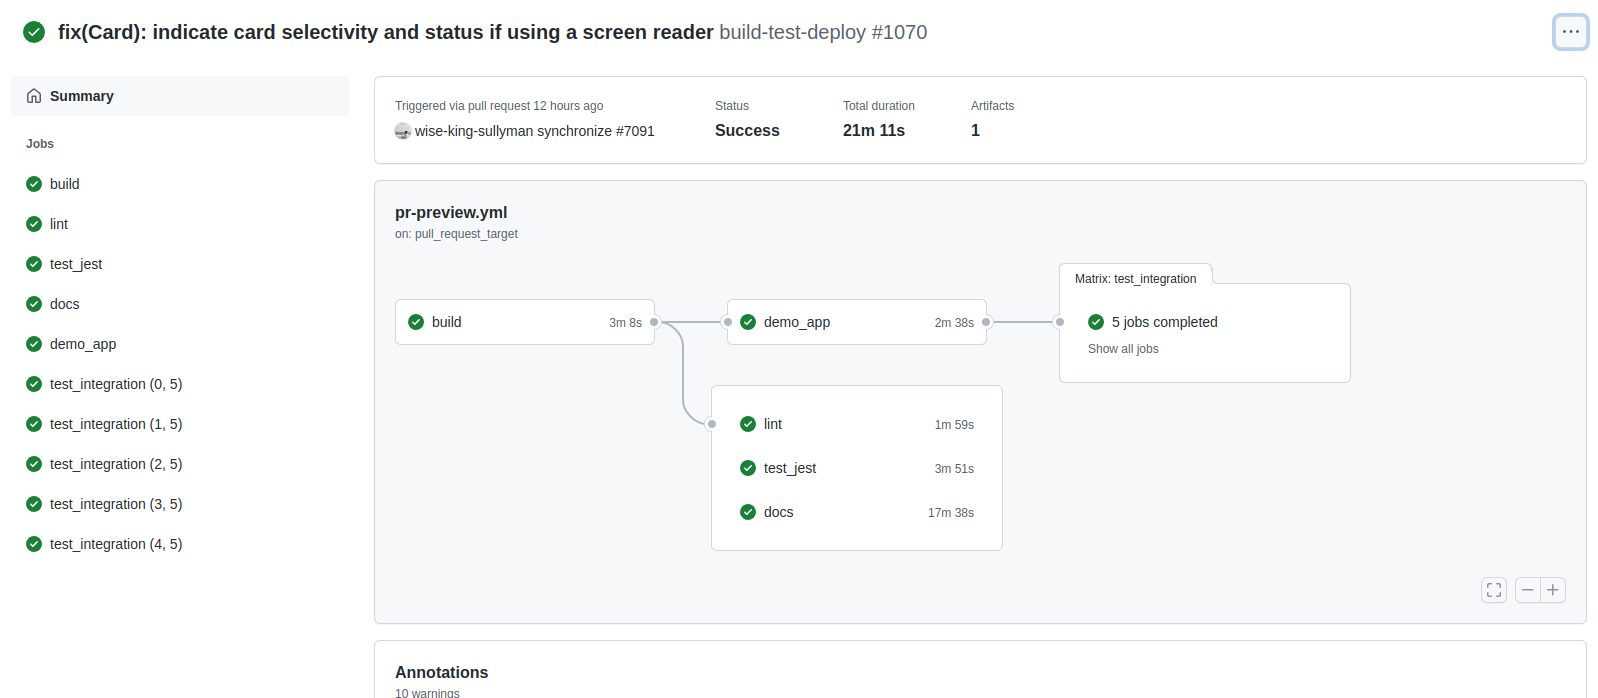Click the check icon in the build graph node
Viewport: 1598px width, 698px height.
coord(416,322)
